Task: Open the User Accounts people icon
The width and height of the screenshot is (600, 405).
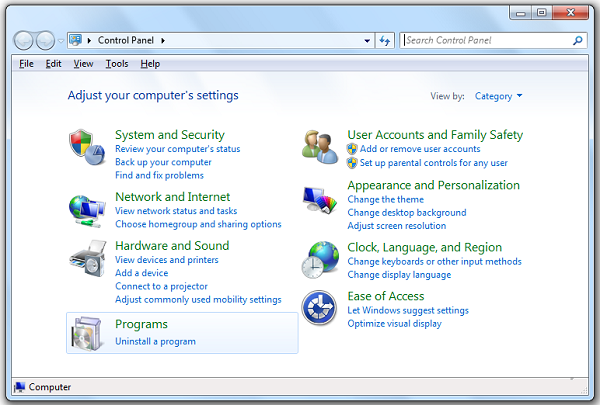Action: tap(320, 147)
